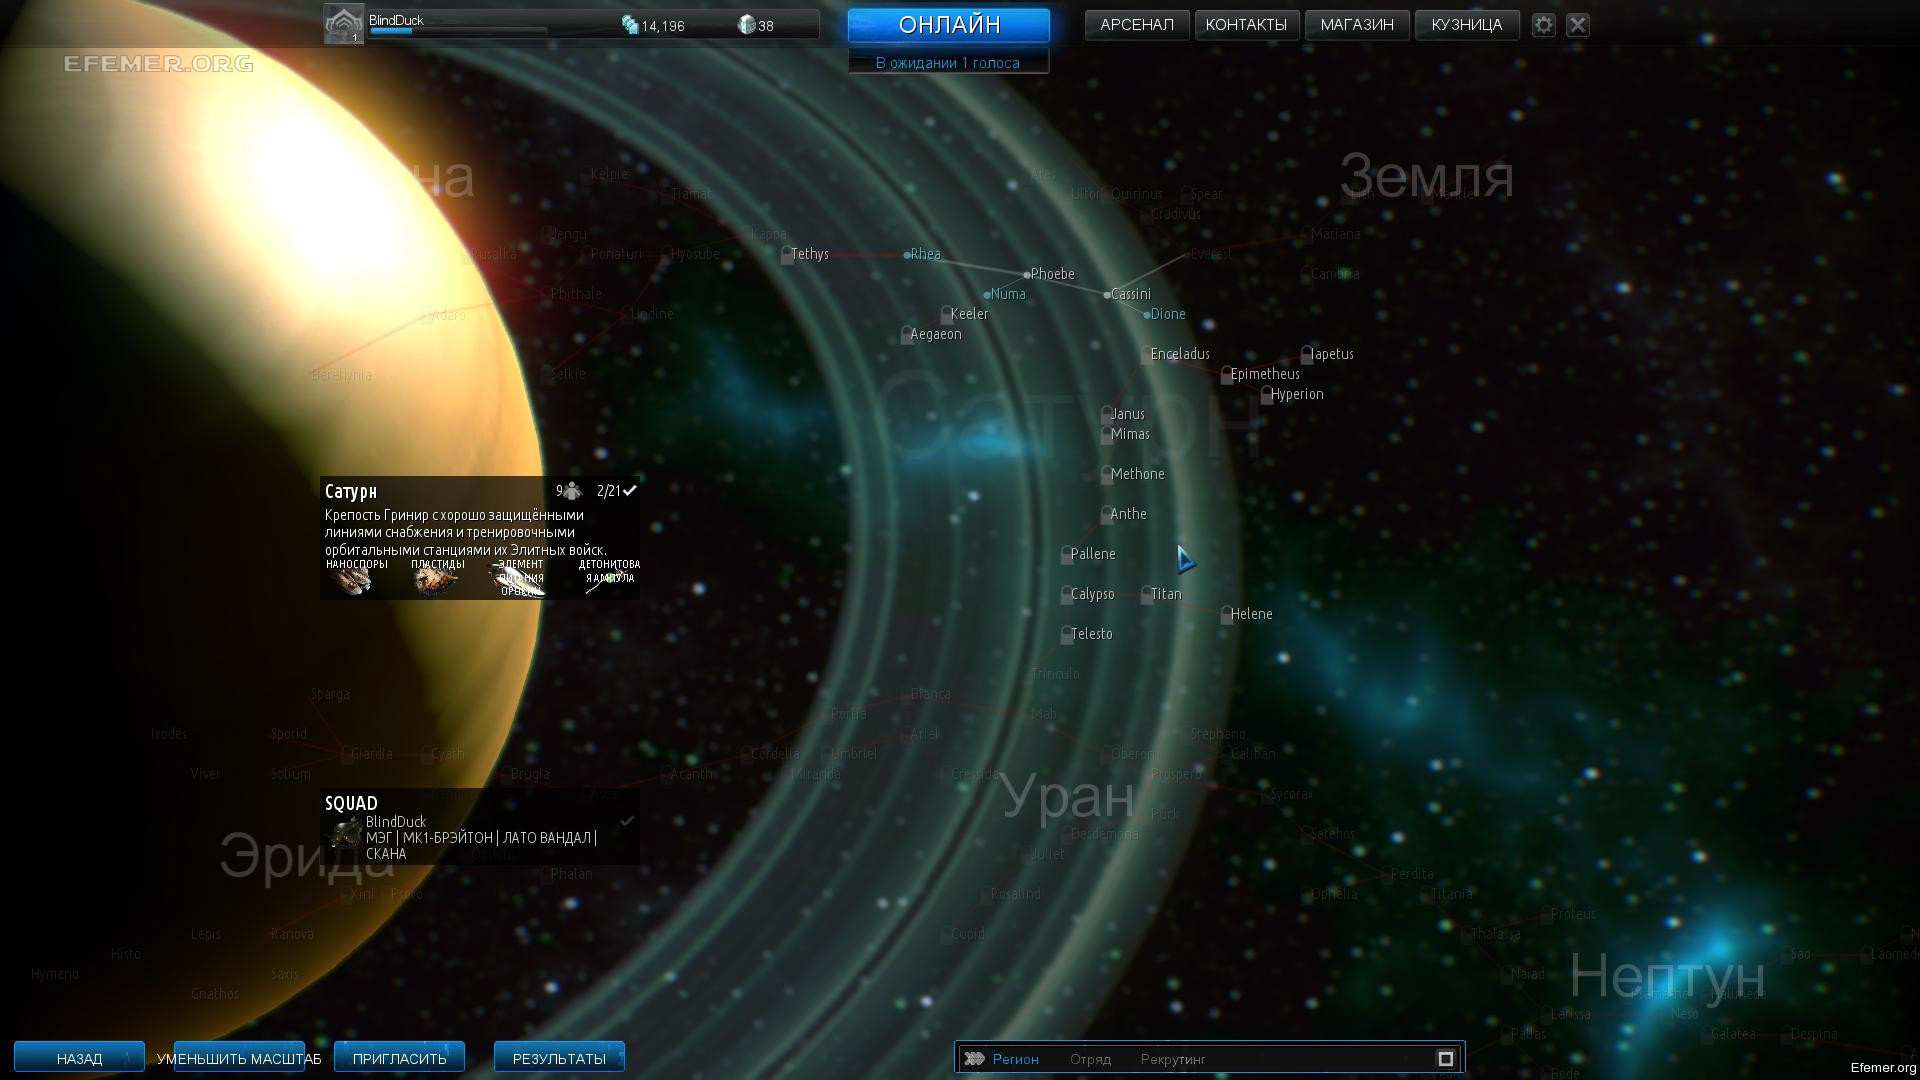The image size is (1920, 1080).
Task: Select the Детонитовая ампула resource icon
Action: point(608,581)
